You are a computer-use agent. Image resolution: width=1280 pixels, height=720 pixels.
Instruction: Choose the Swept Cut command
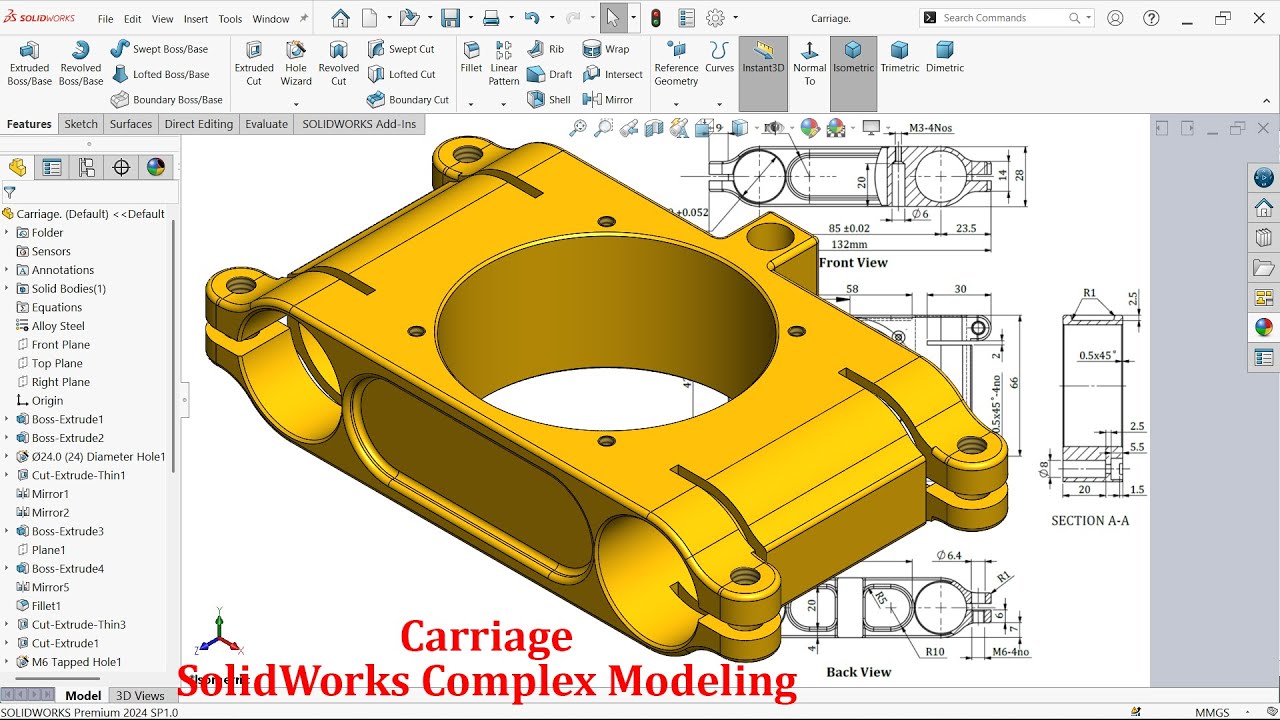401,49
